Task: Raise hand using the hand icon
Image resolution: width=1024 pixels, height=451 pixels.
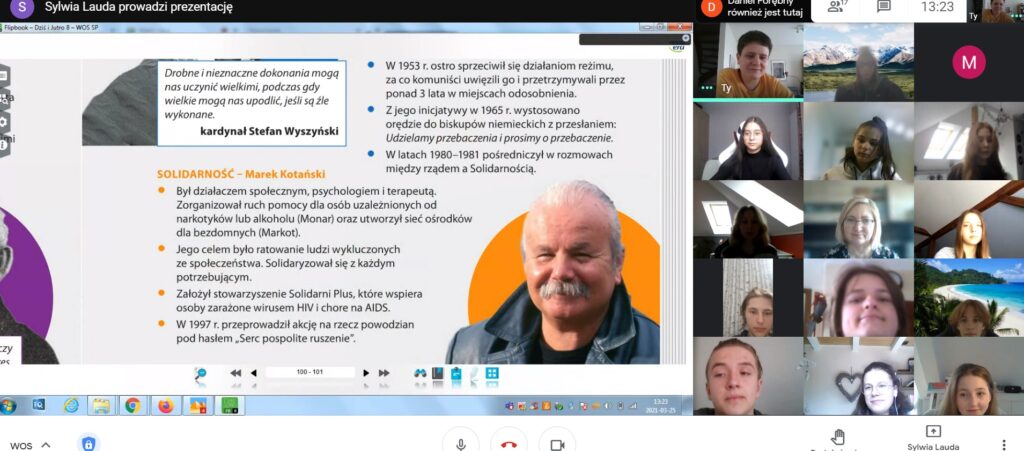Action: click(838, 437)
